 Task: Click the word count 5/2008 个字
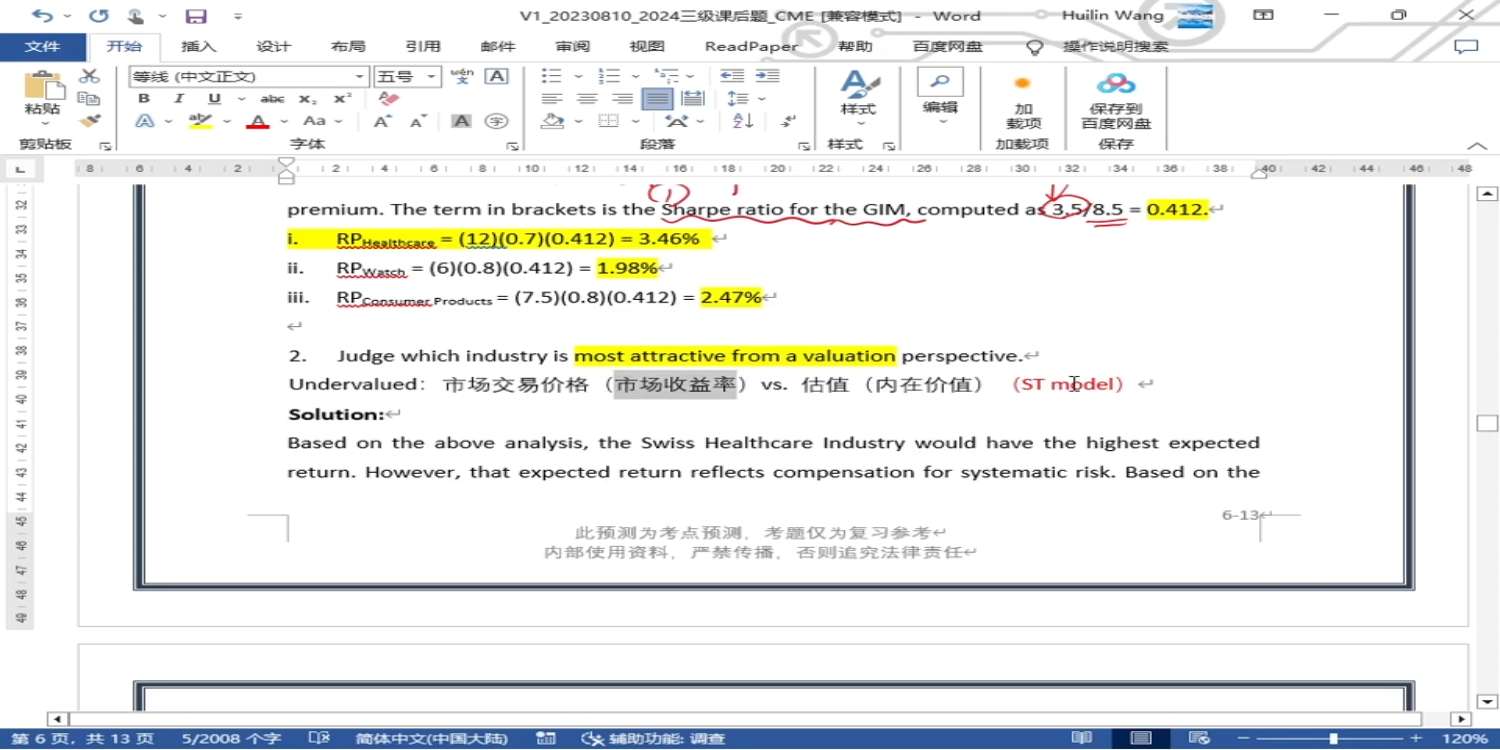(x=232, y=739)
